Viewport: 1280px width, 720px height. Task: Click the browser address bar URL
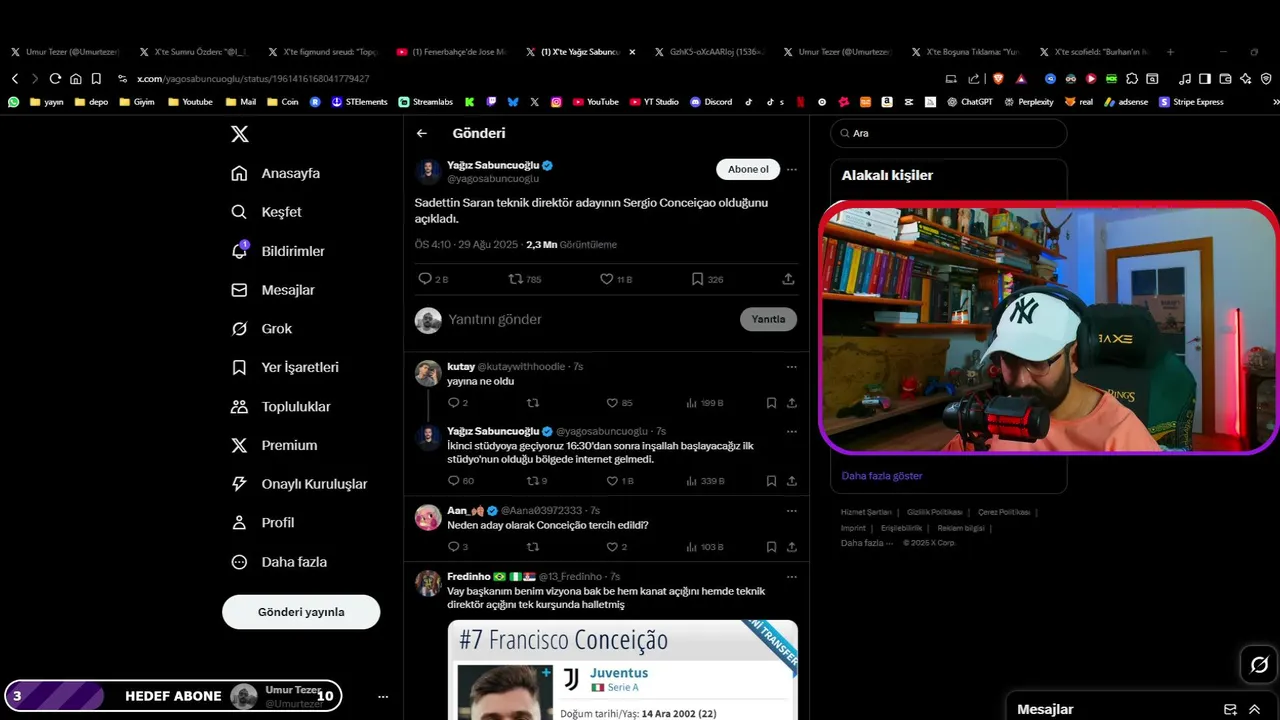pyautogui.click(x=253, y=78)
